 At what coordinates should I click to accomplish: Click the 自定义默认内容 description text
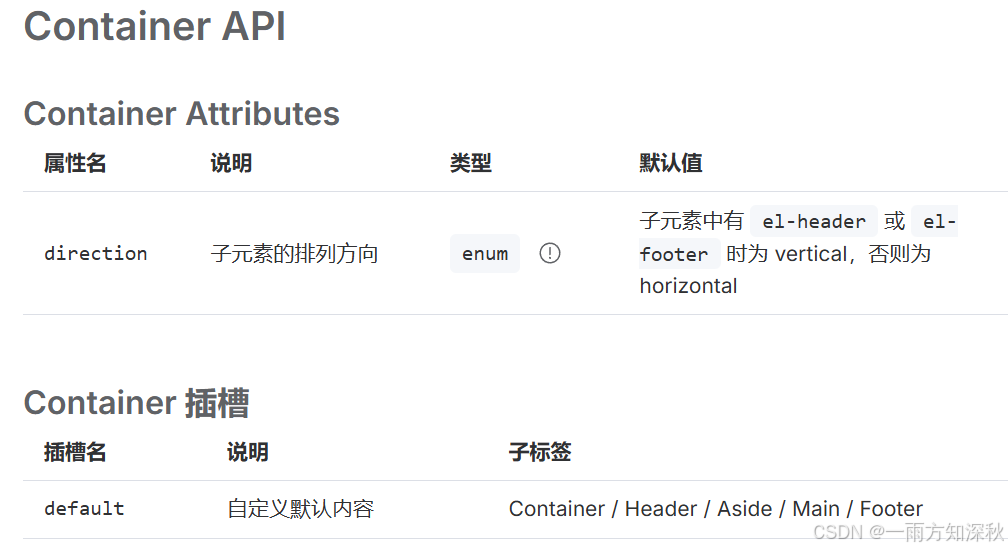tap(300, 509)
